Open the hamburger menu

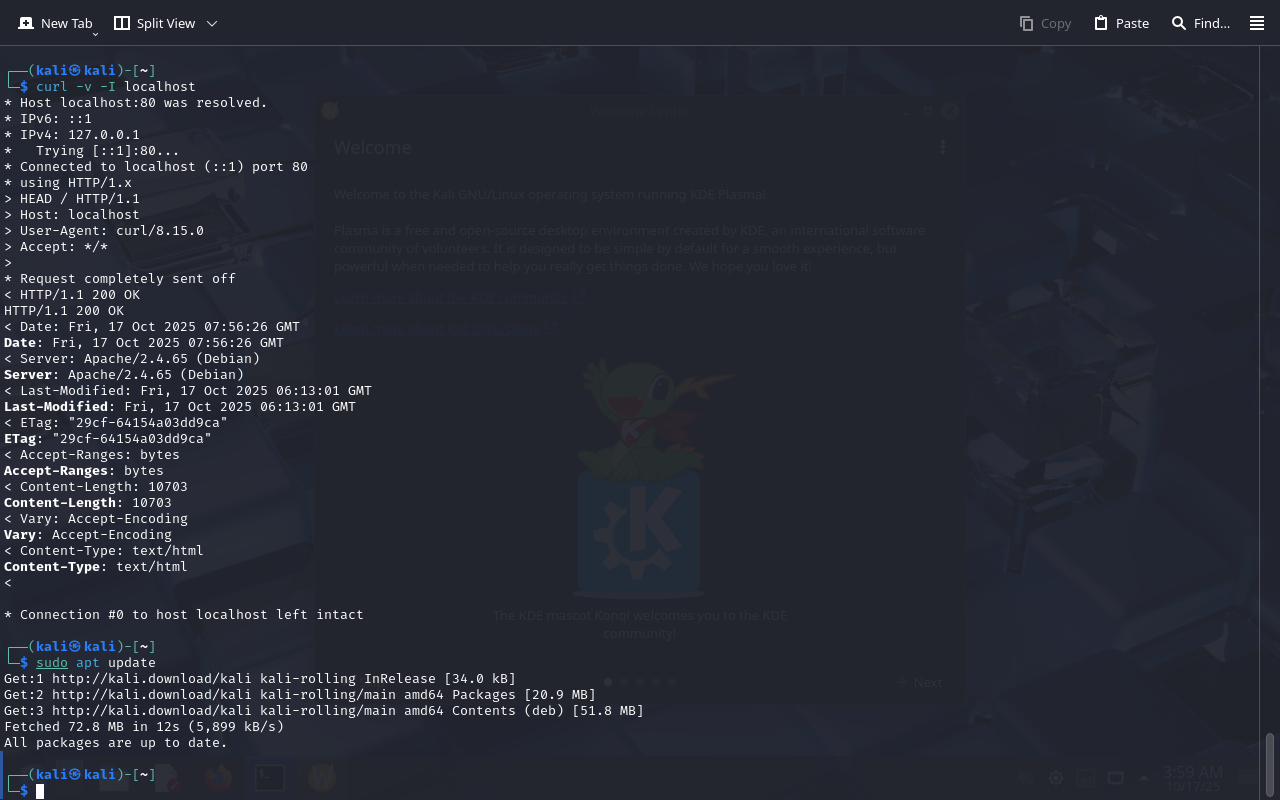[1257, 23]
